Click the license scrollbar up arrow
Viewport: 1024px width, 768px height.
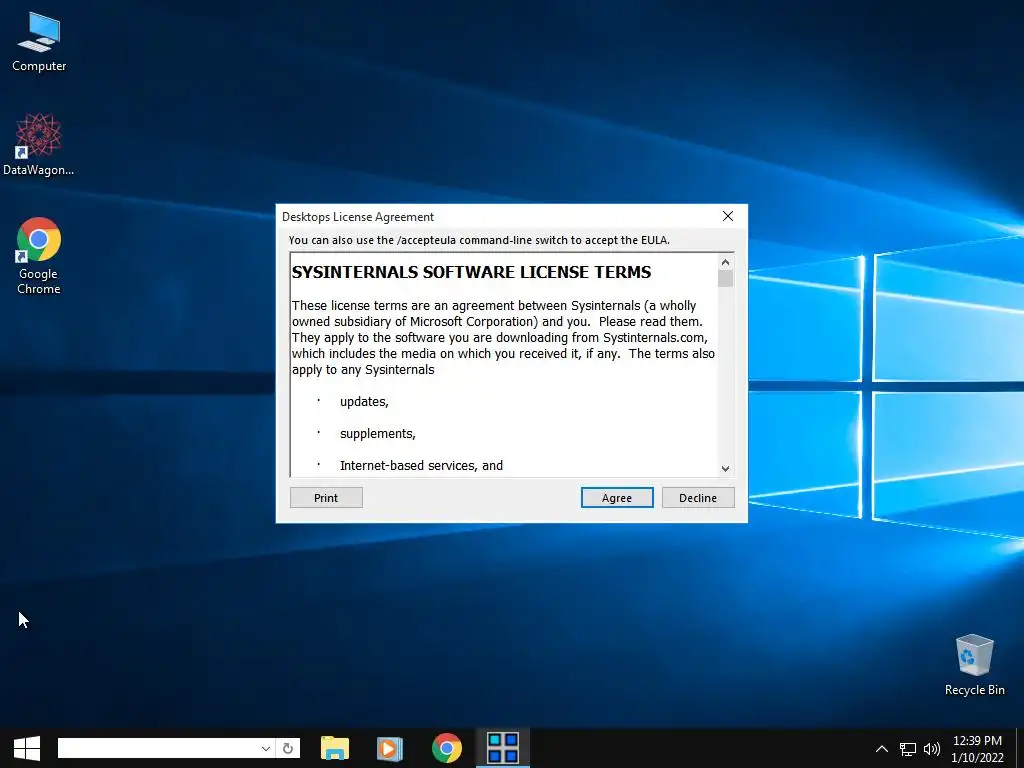coord(725,262)
